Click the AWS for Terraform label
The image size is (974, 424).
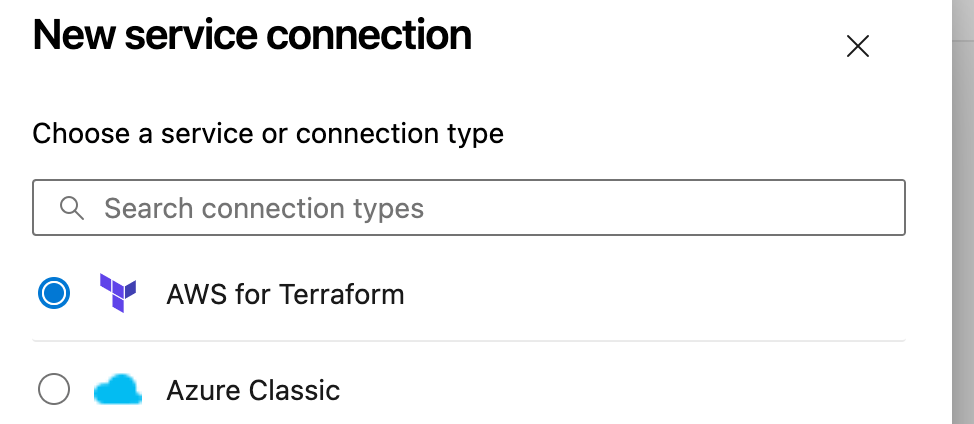[285, 295]
